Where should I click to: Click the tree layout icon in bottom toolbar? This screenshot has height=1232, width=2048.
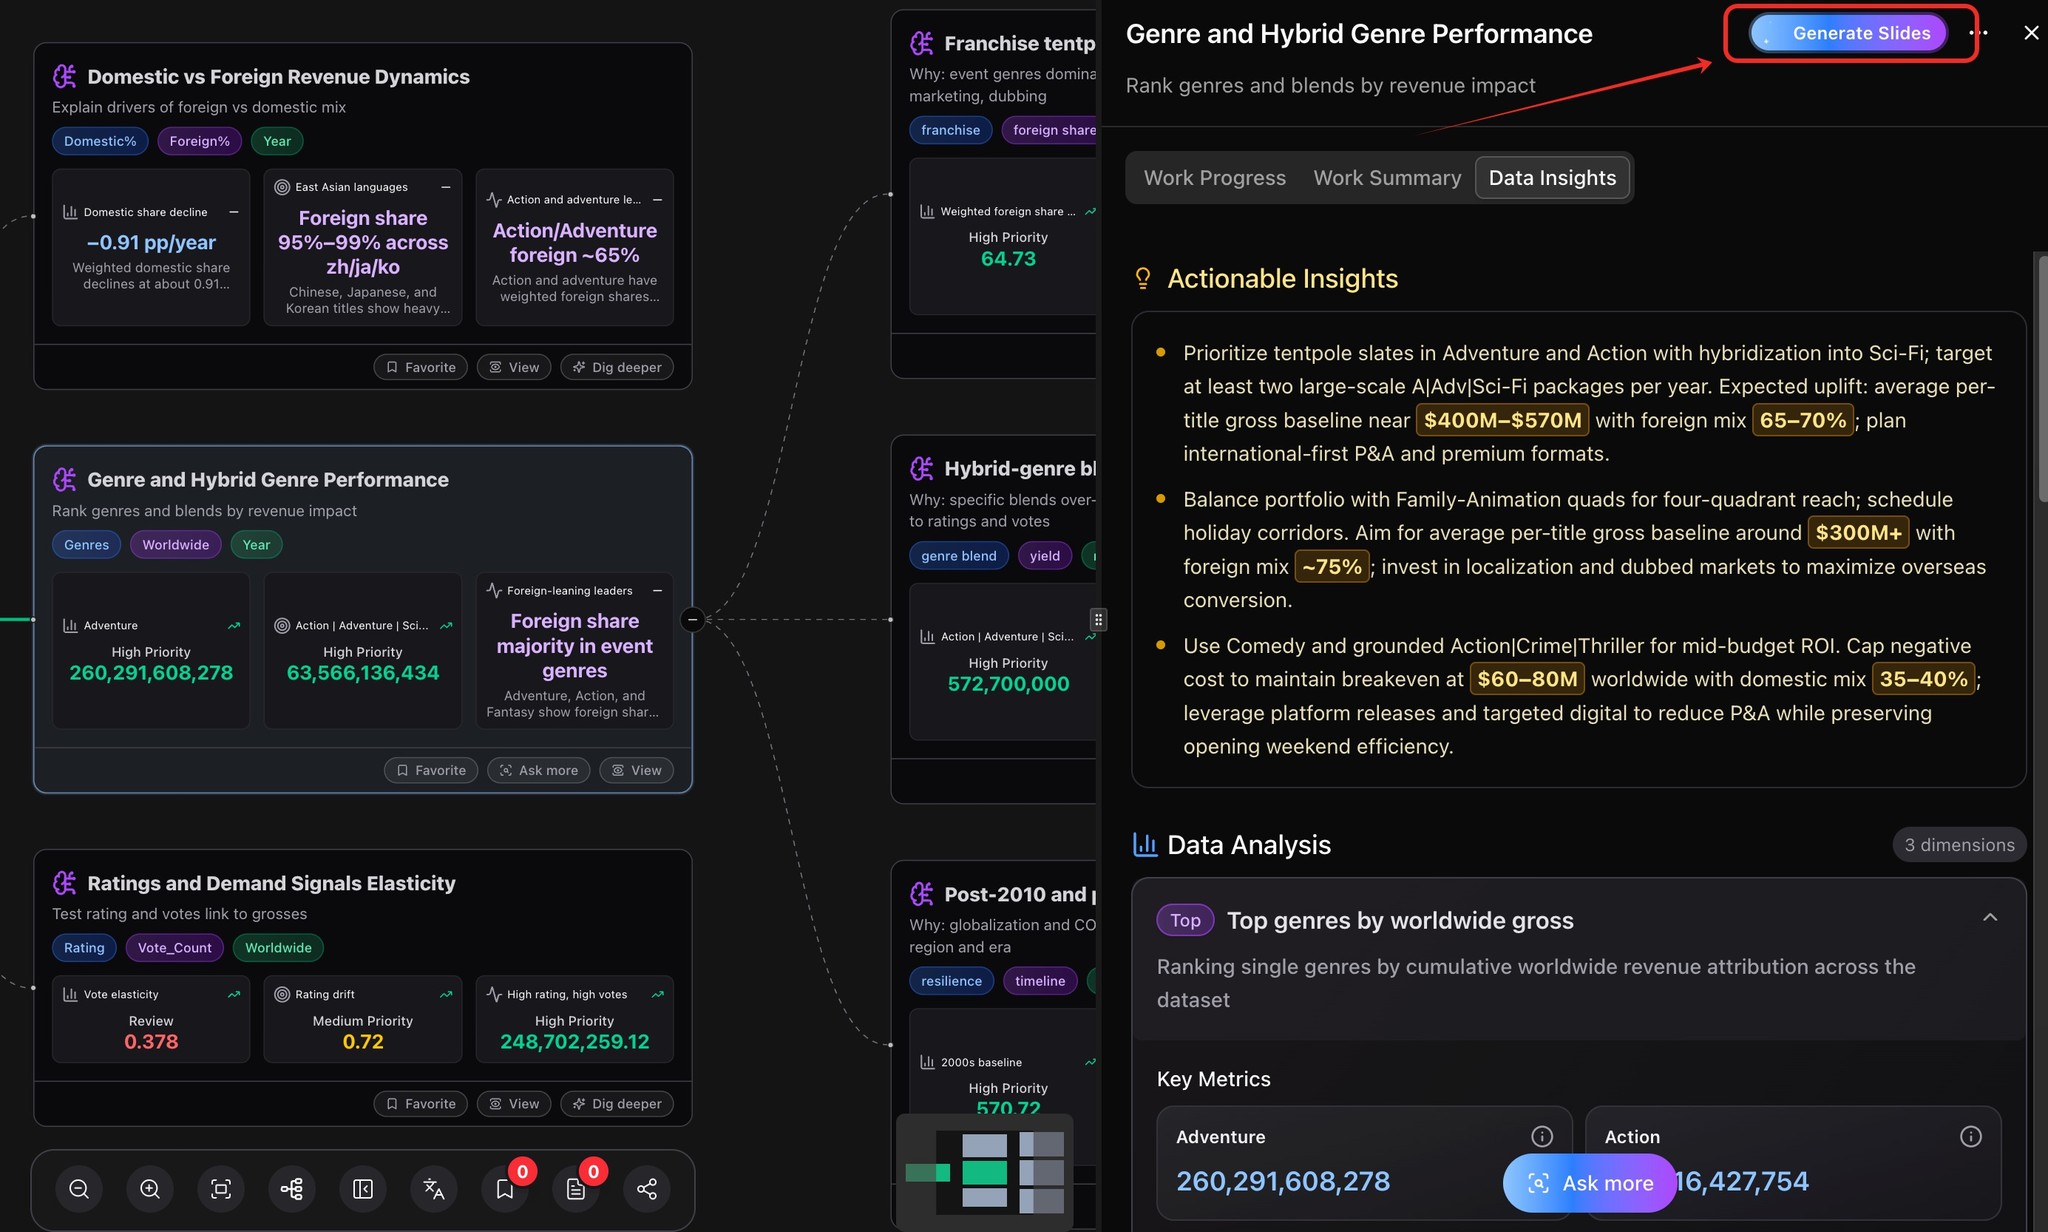point(292,1188)
